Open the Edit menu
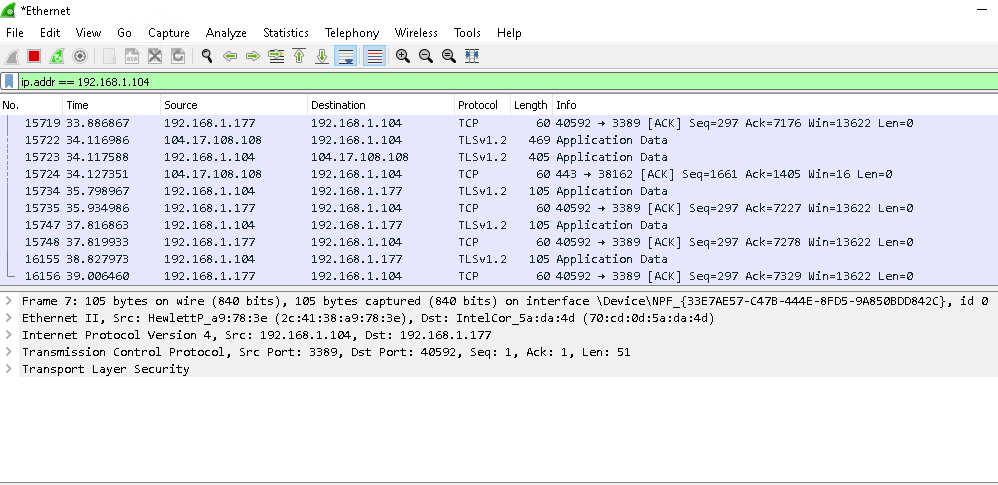The width and height of the screenshot is (998, 485). pyautogui.click(x=50, y=33)
